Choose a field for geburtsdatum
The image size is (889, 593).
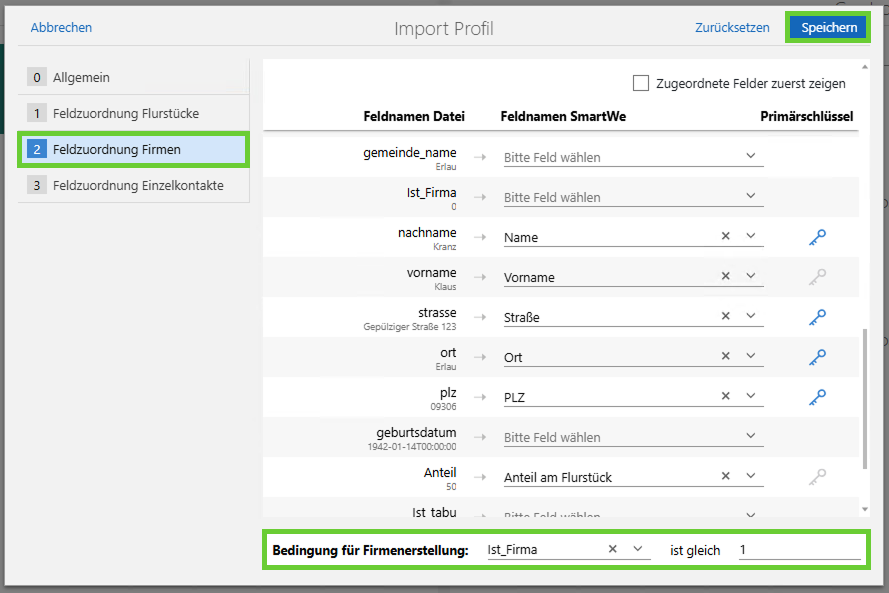coord(750,436)
